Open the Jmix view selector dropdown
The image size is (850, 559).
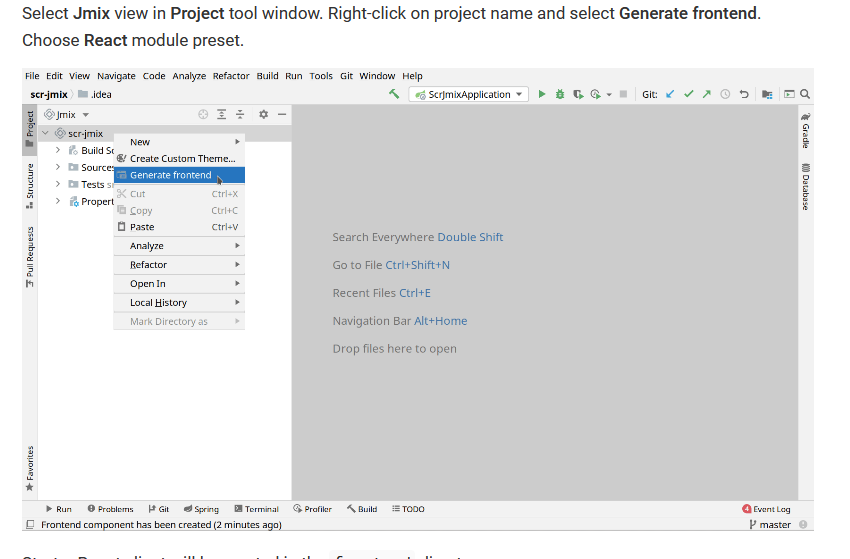67,114
